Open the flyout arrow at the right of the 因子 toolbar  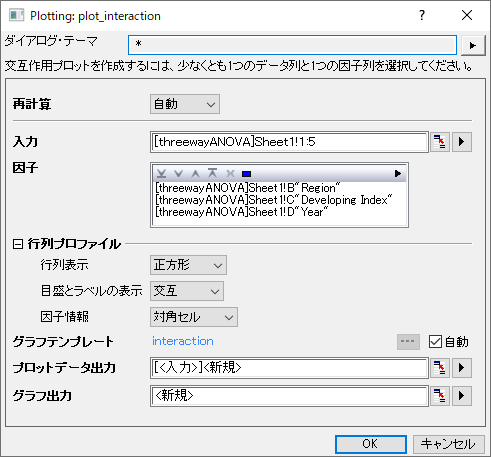pyautogui.click(x=398, y=173)
